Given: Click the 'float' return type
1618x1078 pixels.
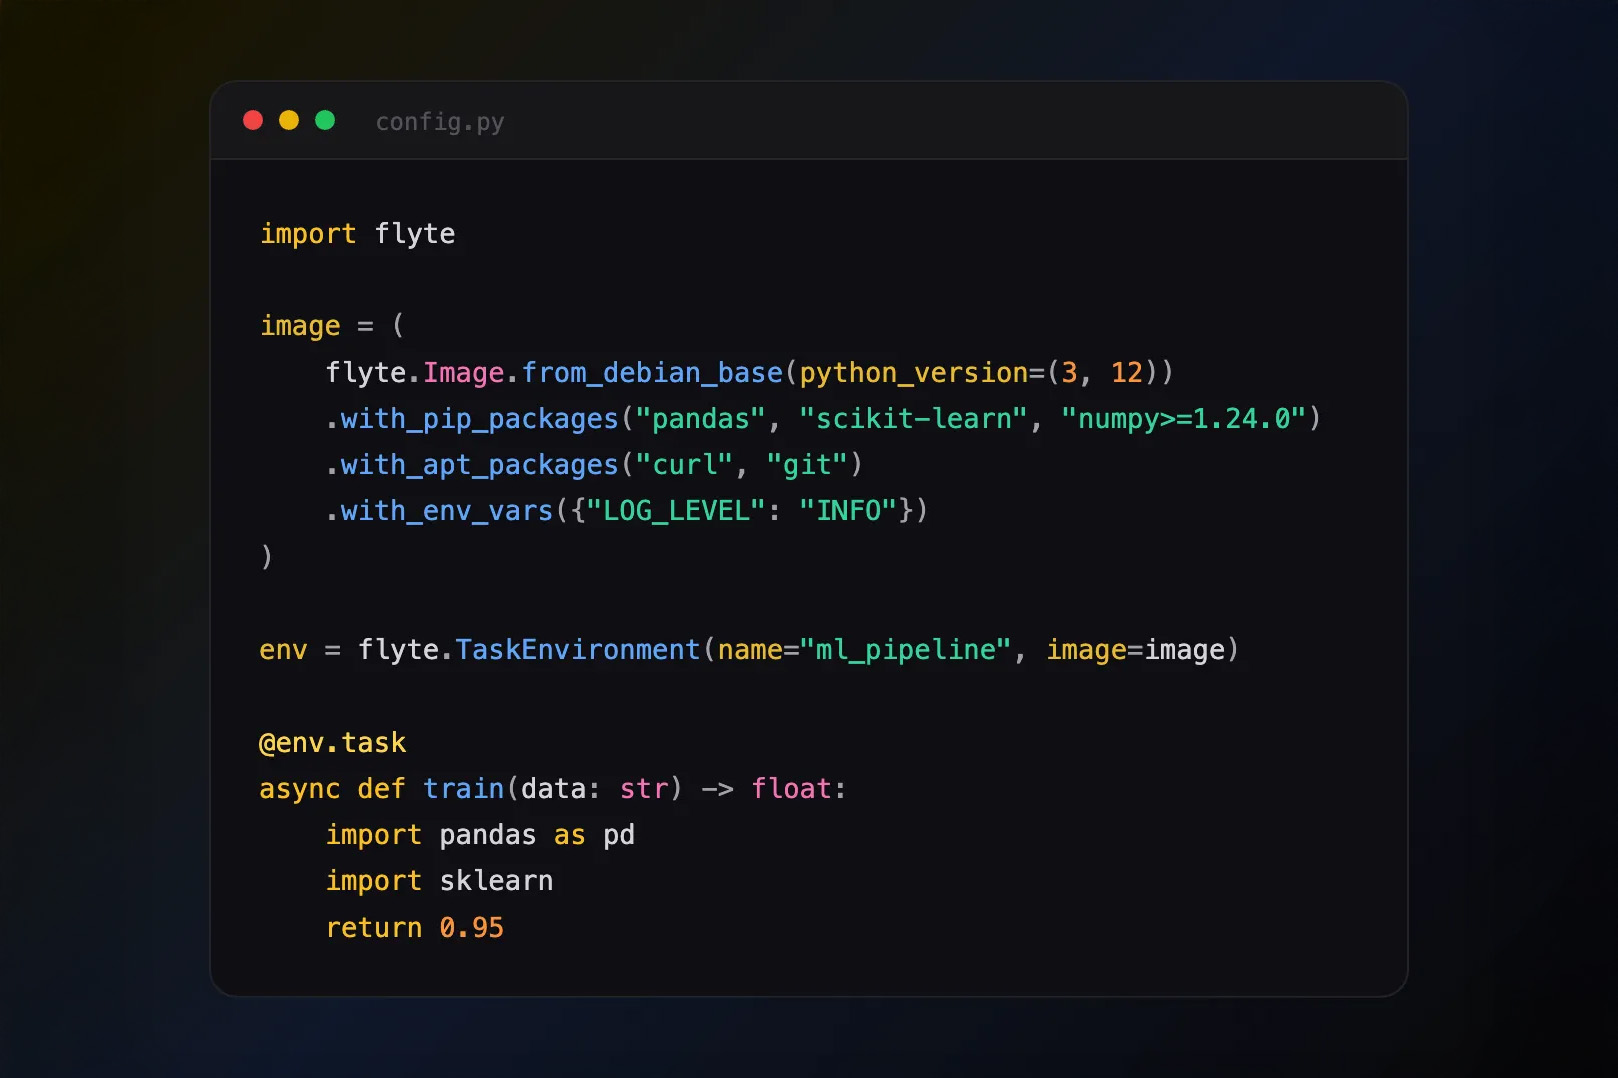Looking at the screenshot, I should [791, 789].
